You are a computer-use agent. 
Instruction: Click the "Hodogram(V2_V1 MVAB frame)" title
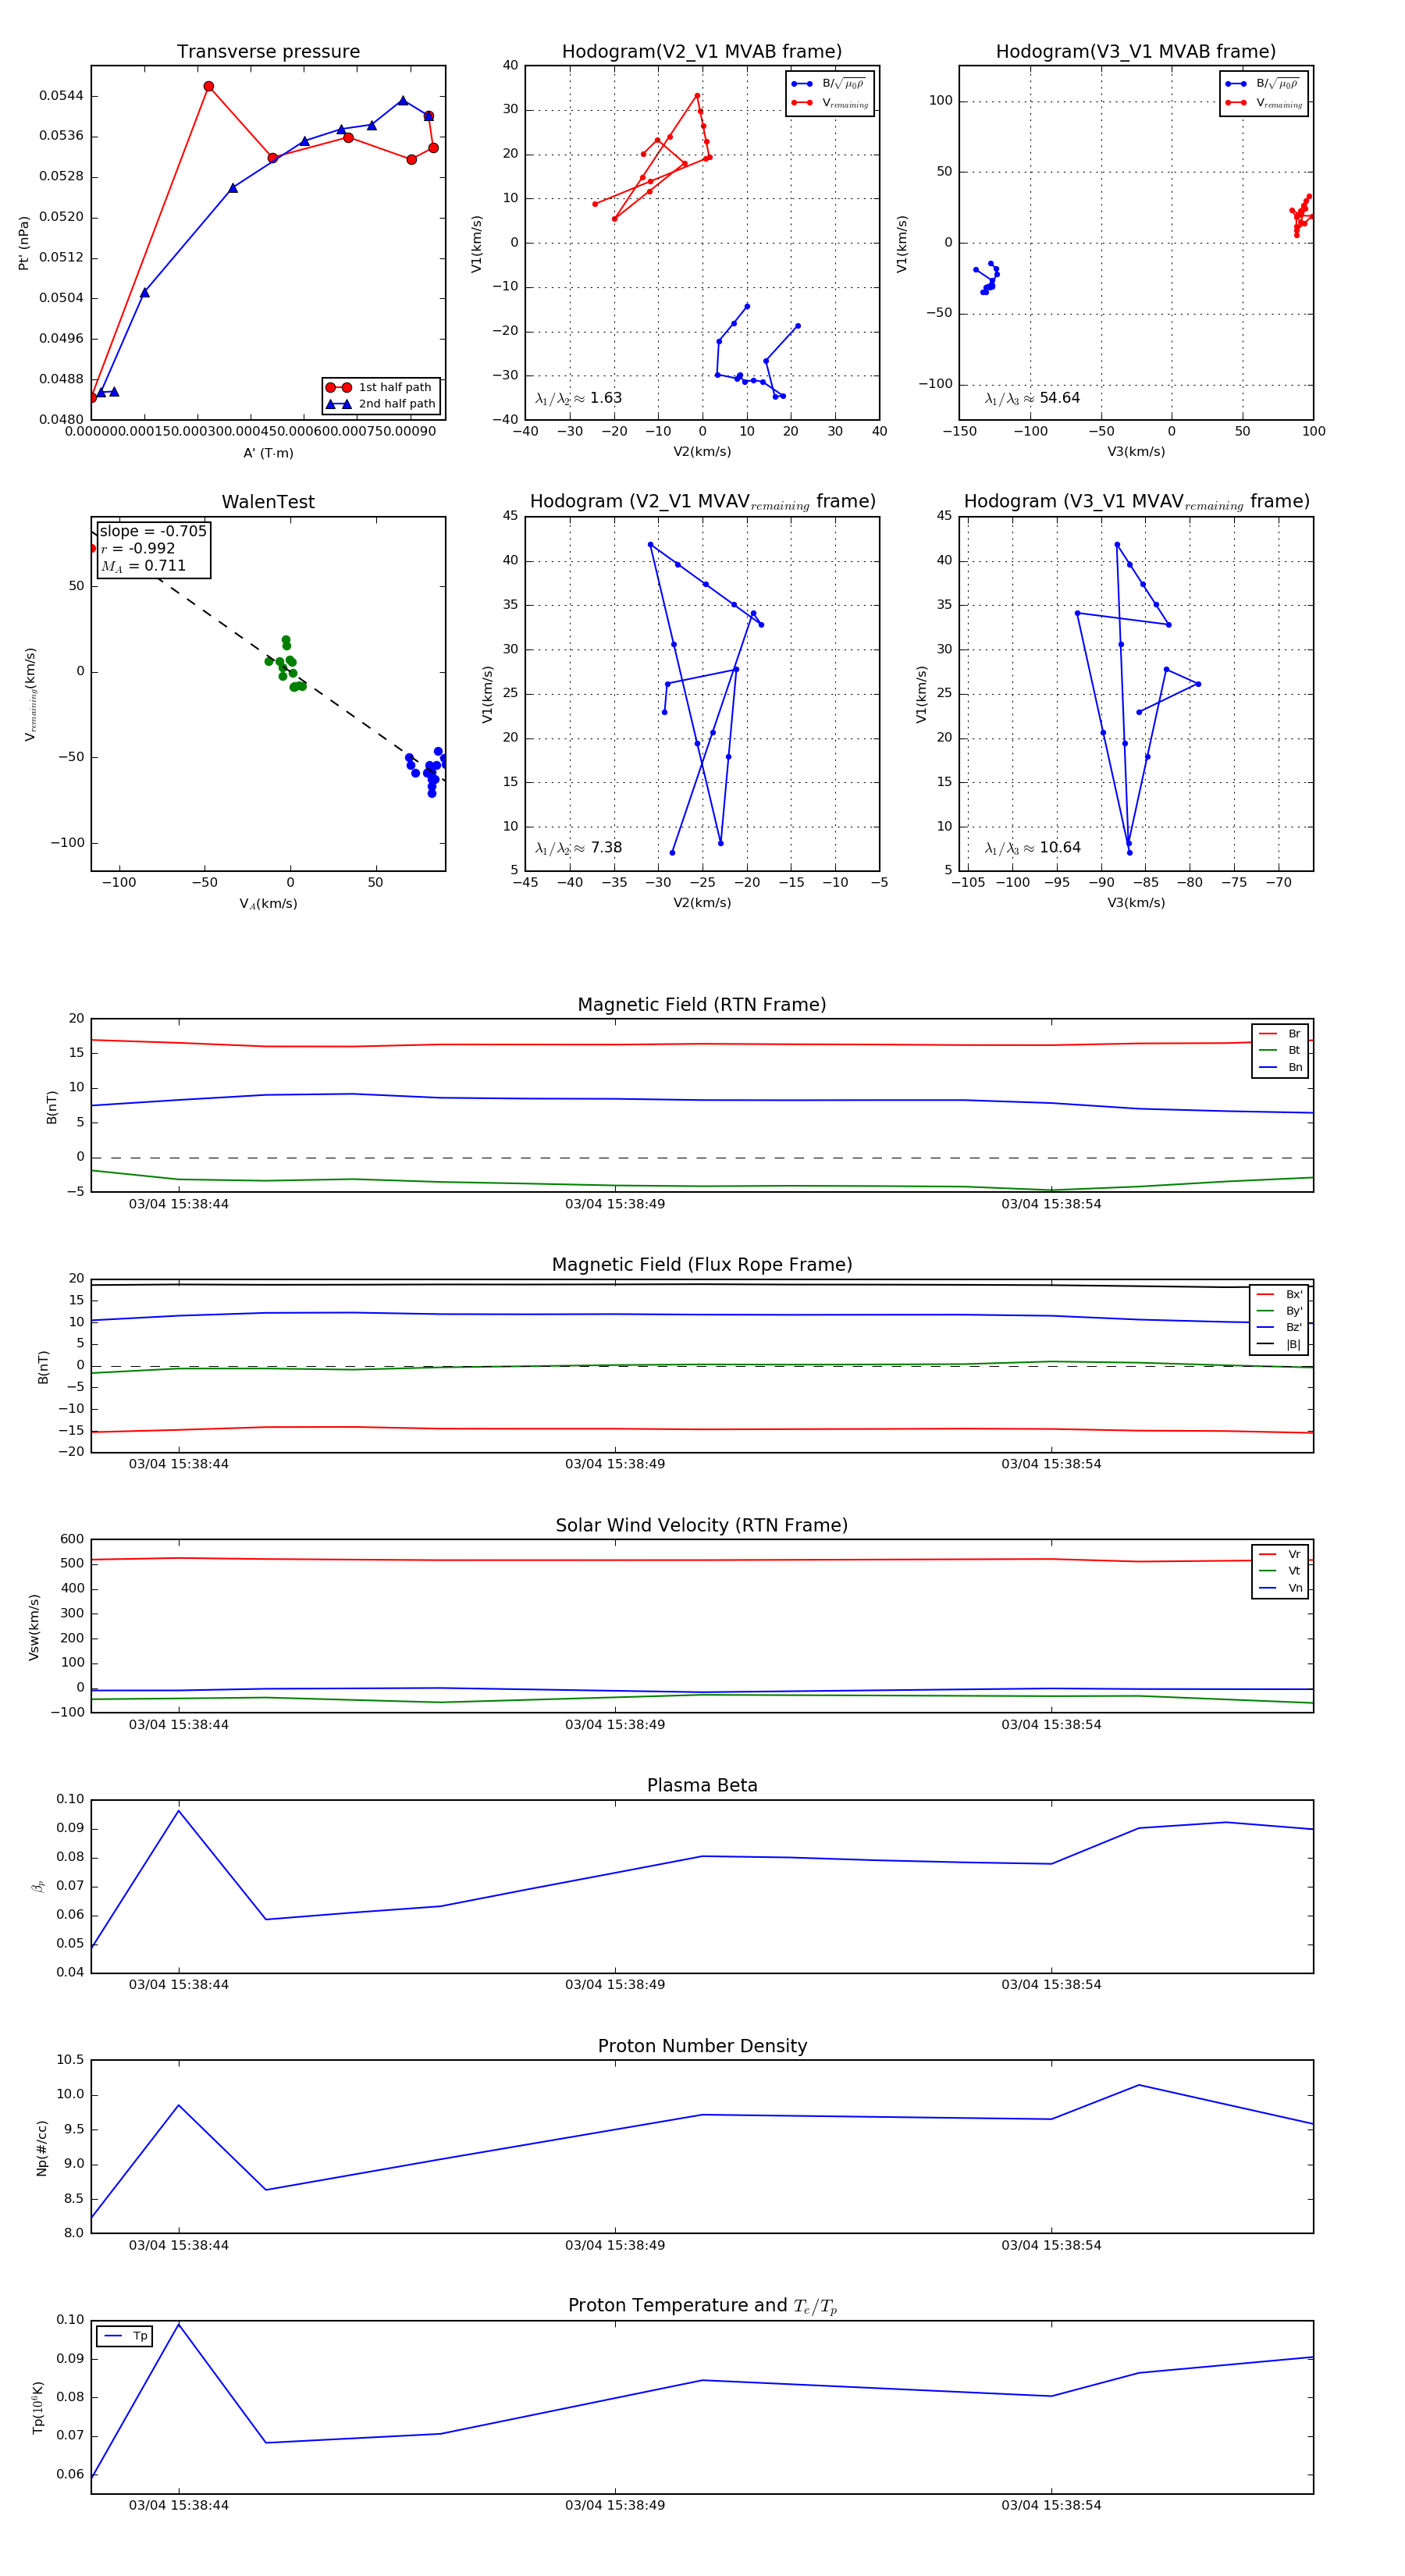pos(702,52)
